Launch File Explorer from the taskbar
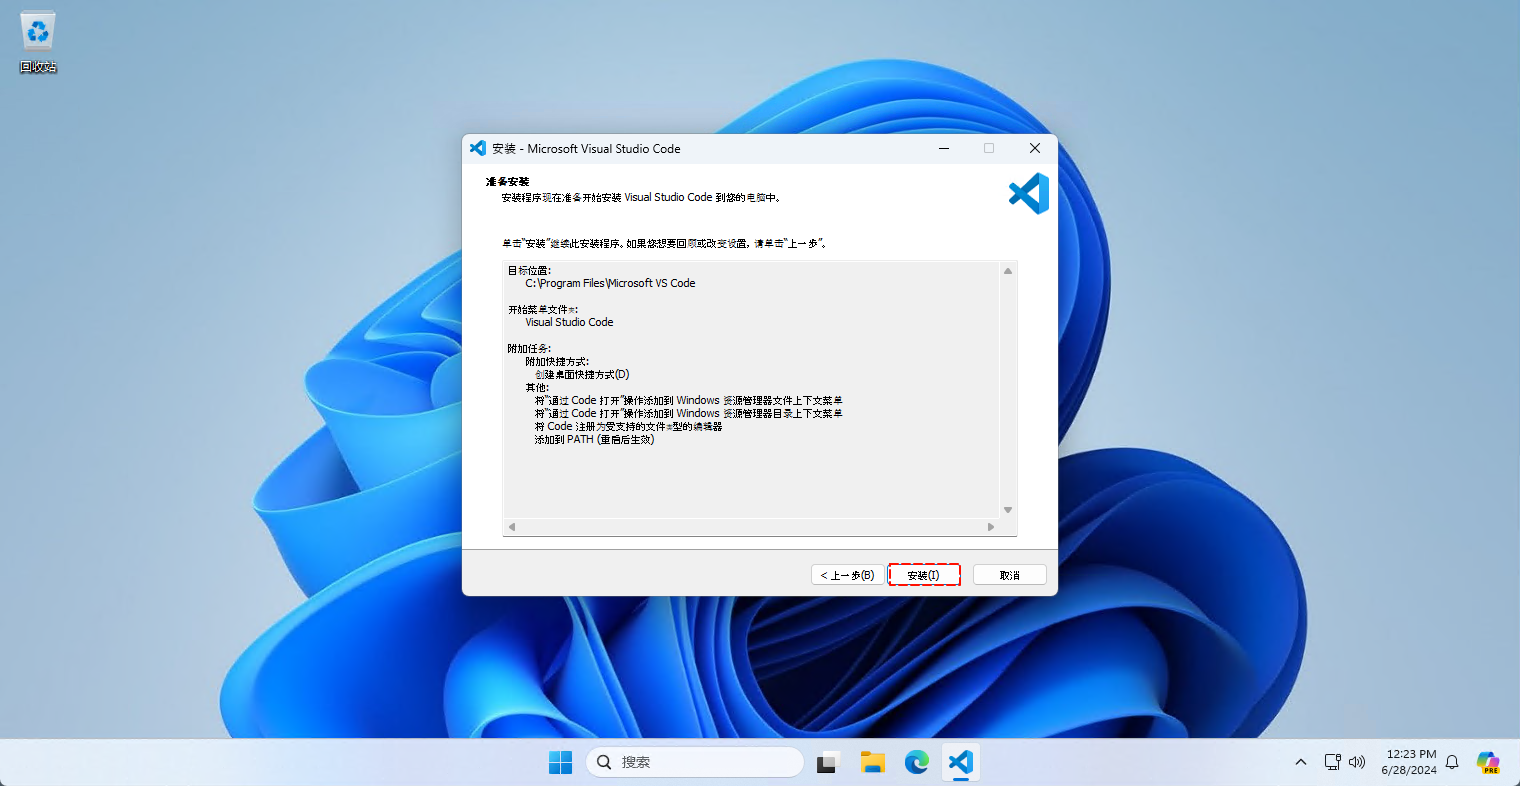 point(873,762)
